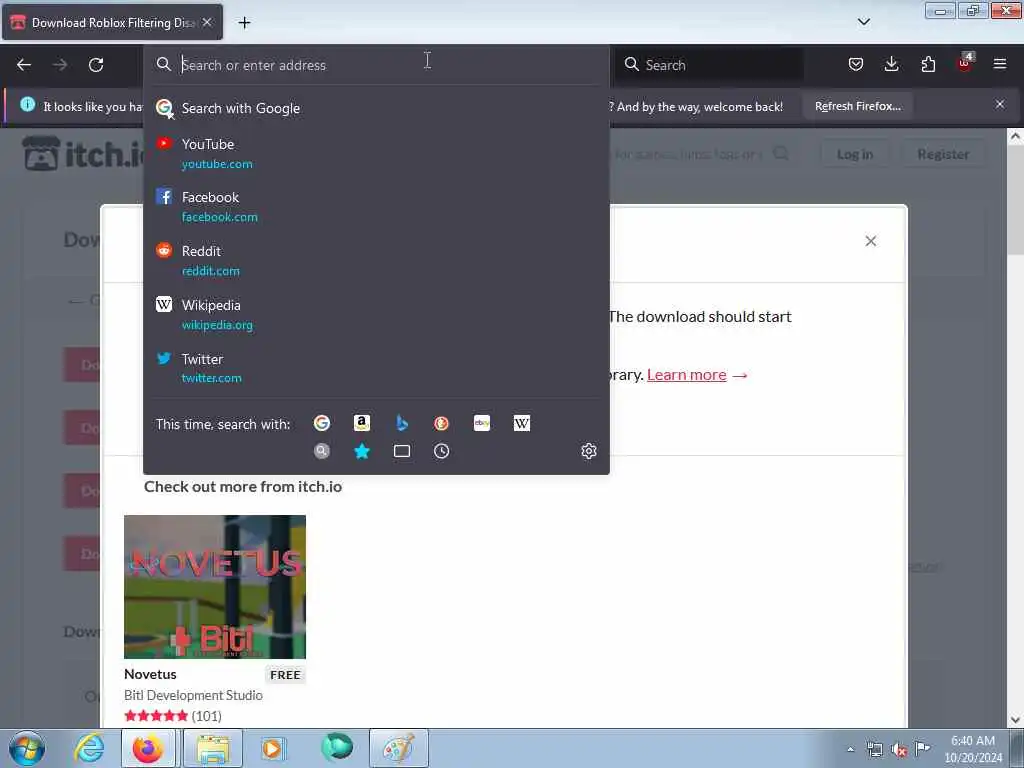Screen dimensions: 1024x768
Task: Click the Log in button
Action: (x=854, y=154)
